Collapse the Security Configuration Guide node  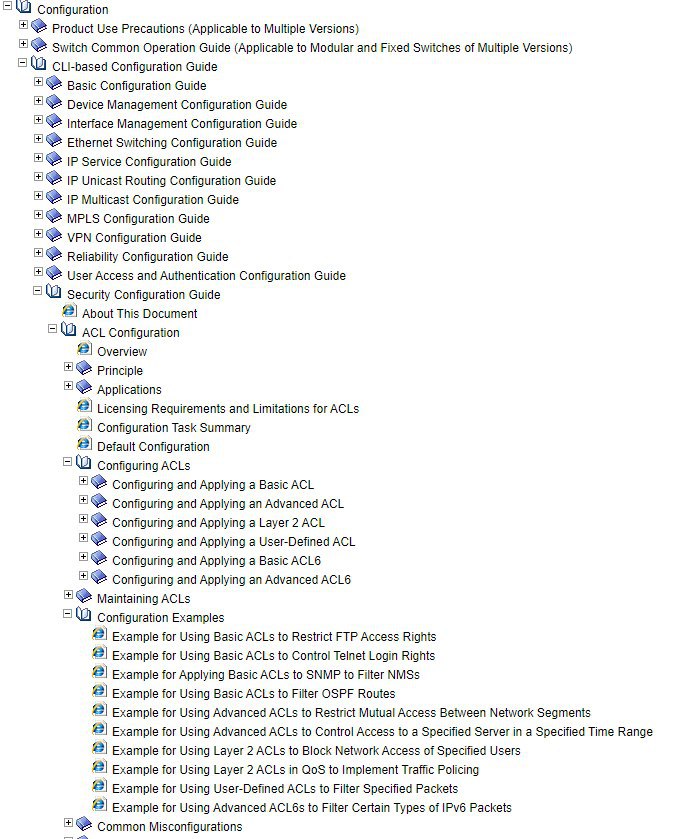(x=37, y=291)
